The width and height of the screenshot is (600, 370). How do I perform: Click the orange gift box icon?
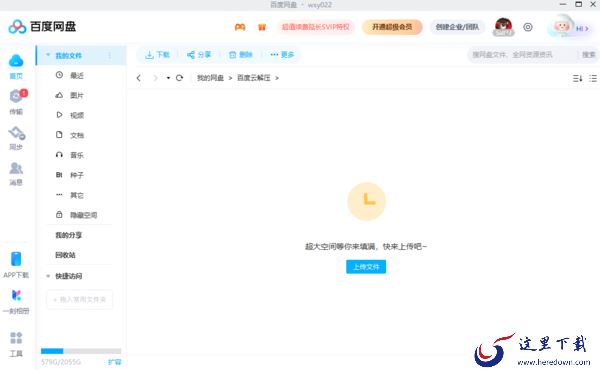point(262,27)
